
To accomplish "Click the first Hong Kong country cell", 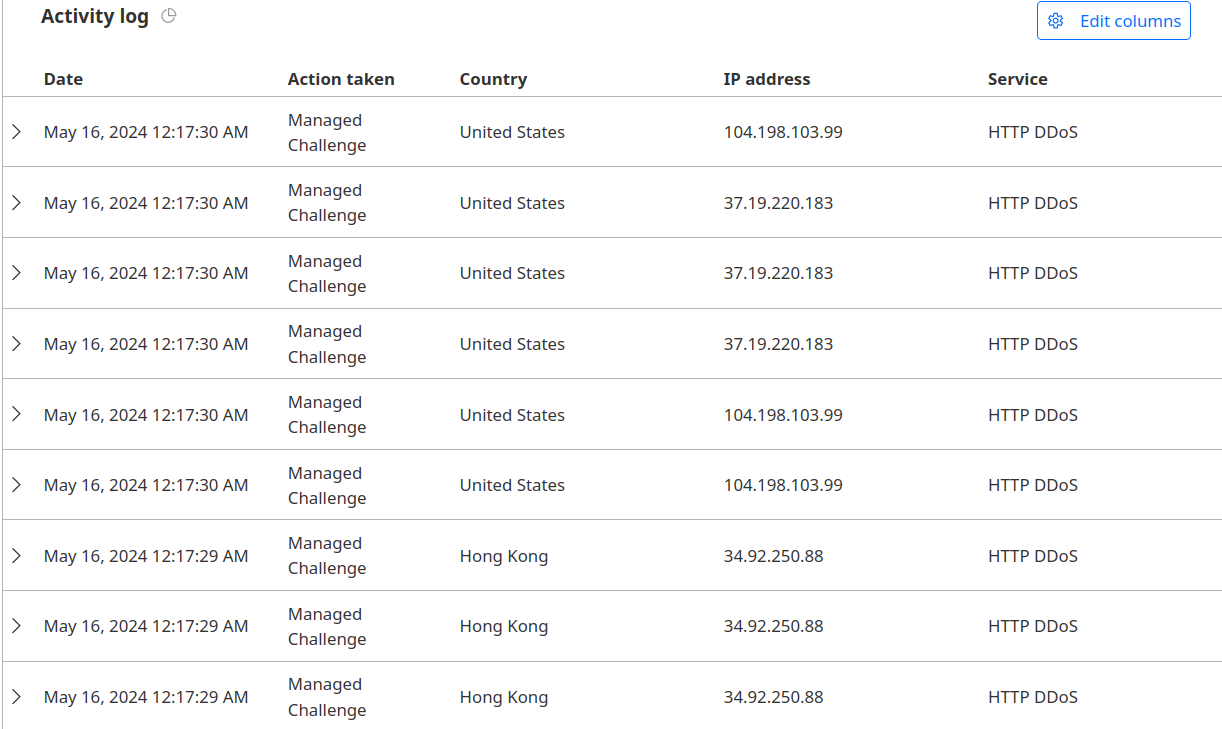I will [504, 556].
